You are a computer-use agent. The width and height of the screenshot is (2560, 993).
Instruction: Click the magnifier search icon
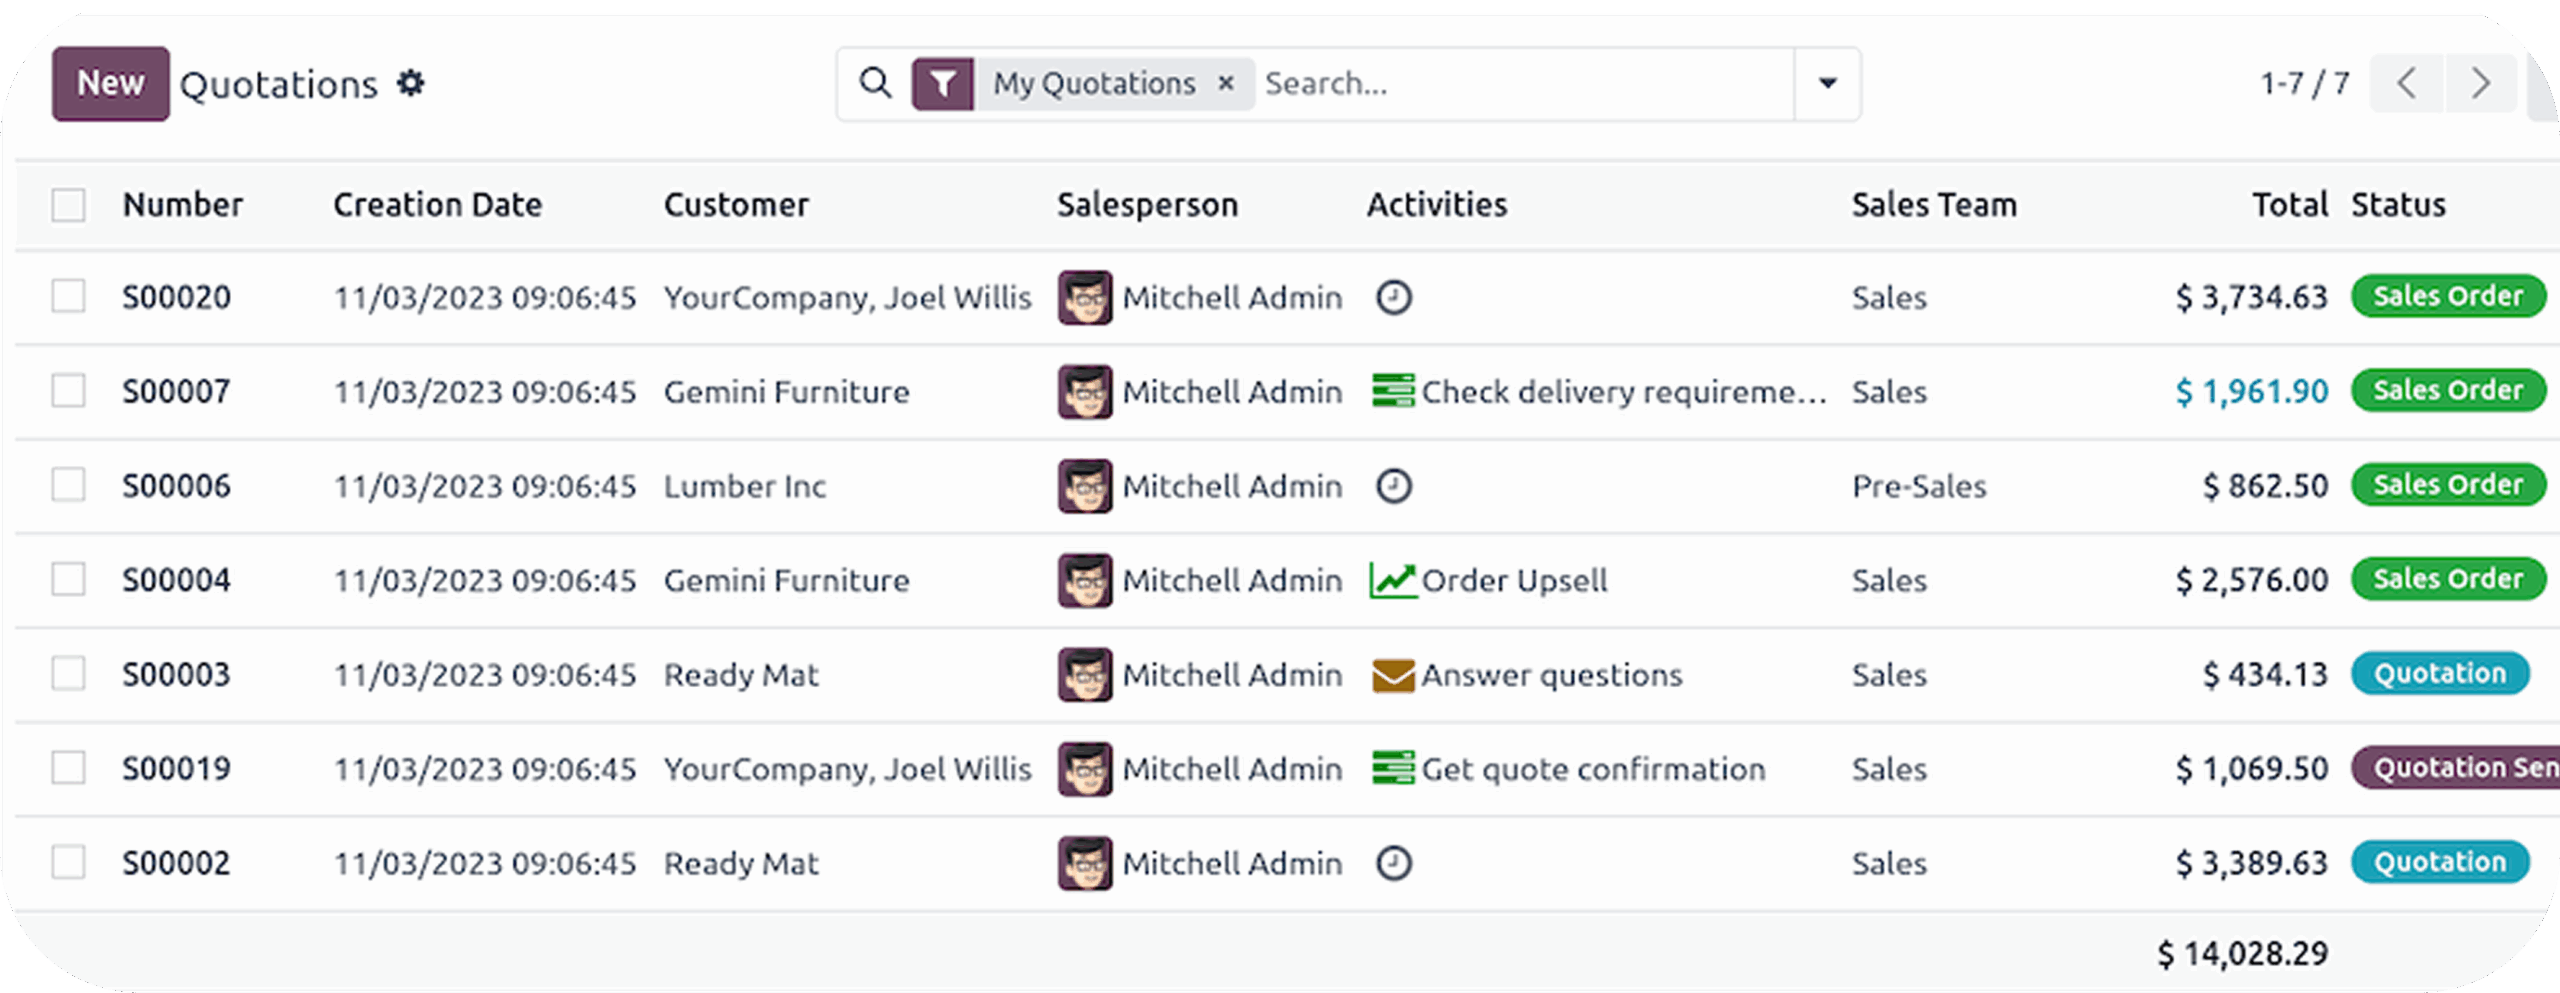tap(875, 83)
